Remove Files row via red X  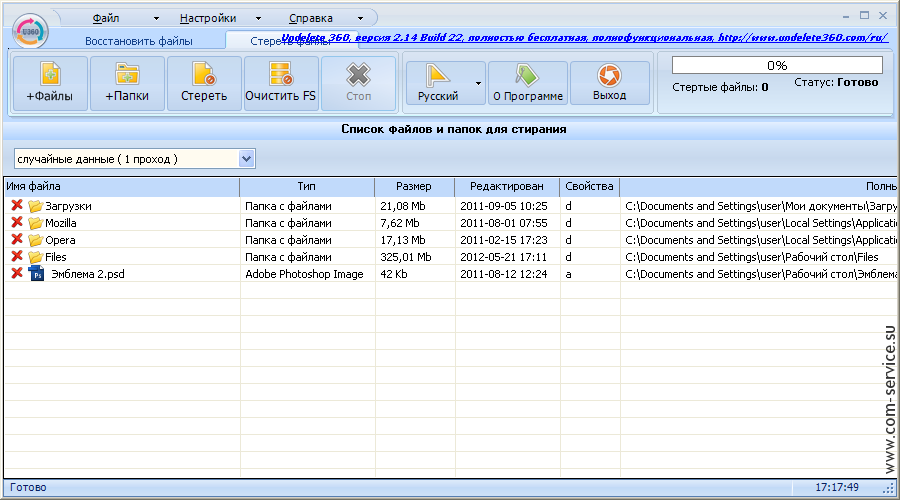click(x=17, y=256)
